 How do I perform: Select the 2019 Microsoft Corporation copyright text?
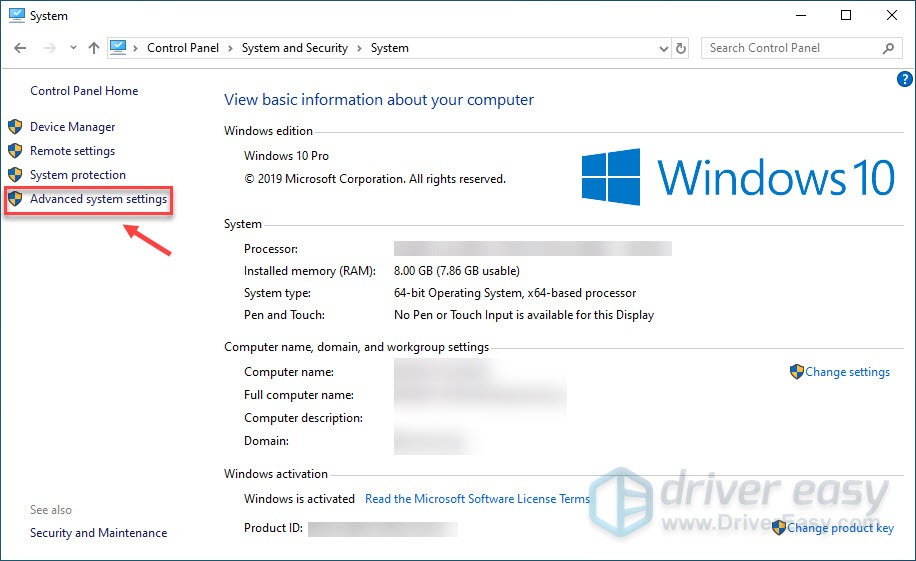pyautogui.click(x=375, y=179)
